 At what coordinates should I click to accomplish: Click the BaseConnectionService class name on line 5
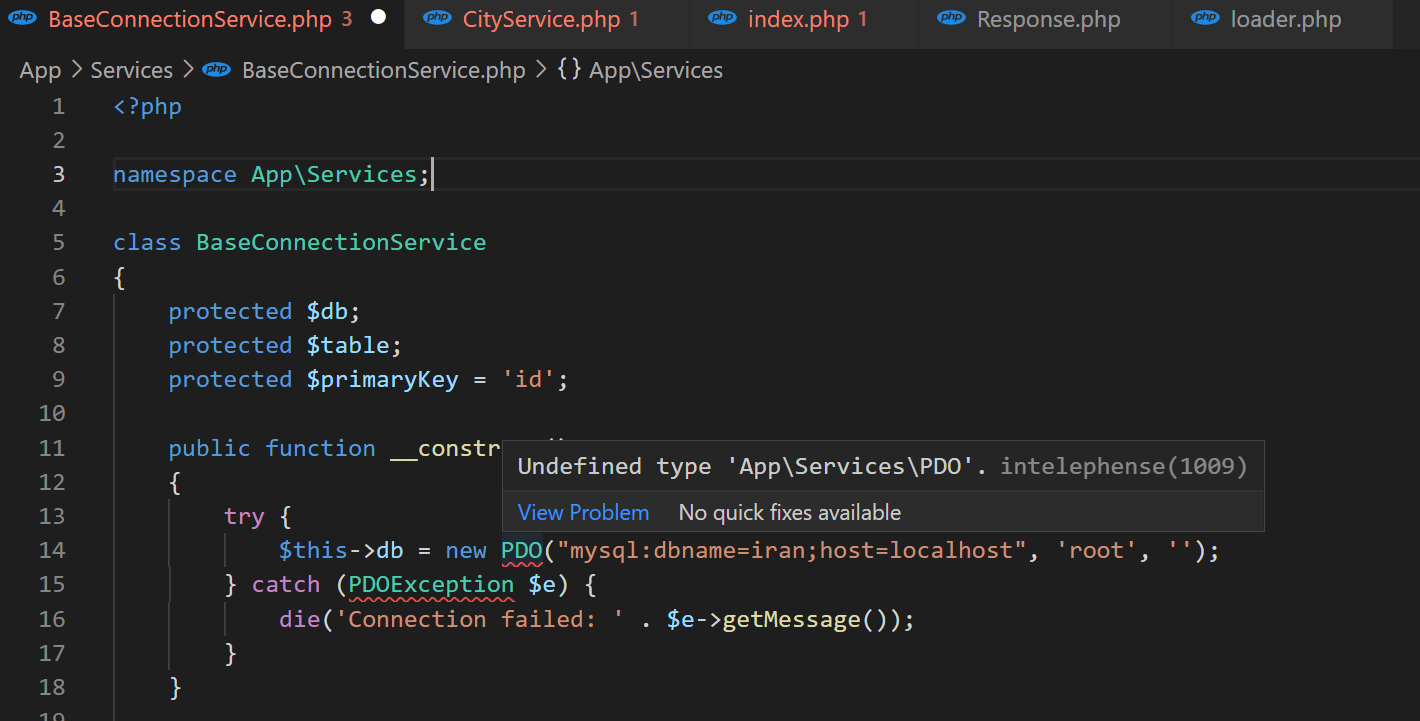341,243
